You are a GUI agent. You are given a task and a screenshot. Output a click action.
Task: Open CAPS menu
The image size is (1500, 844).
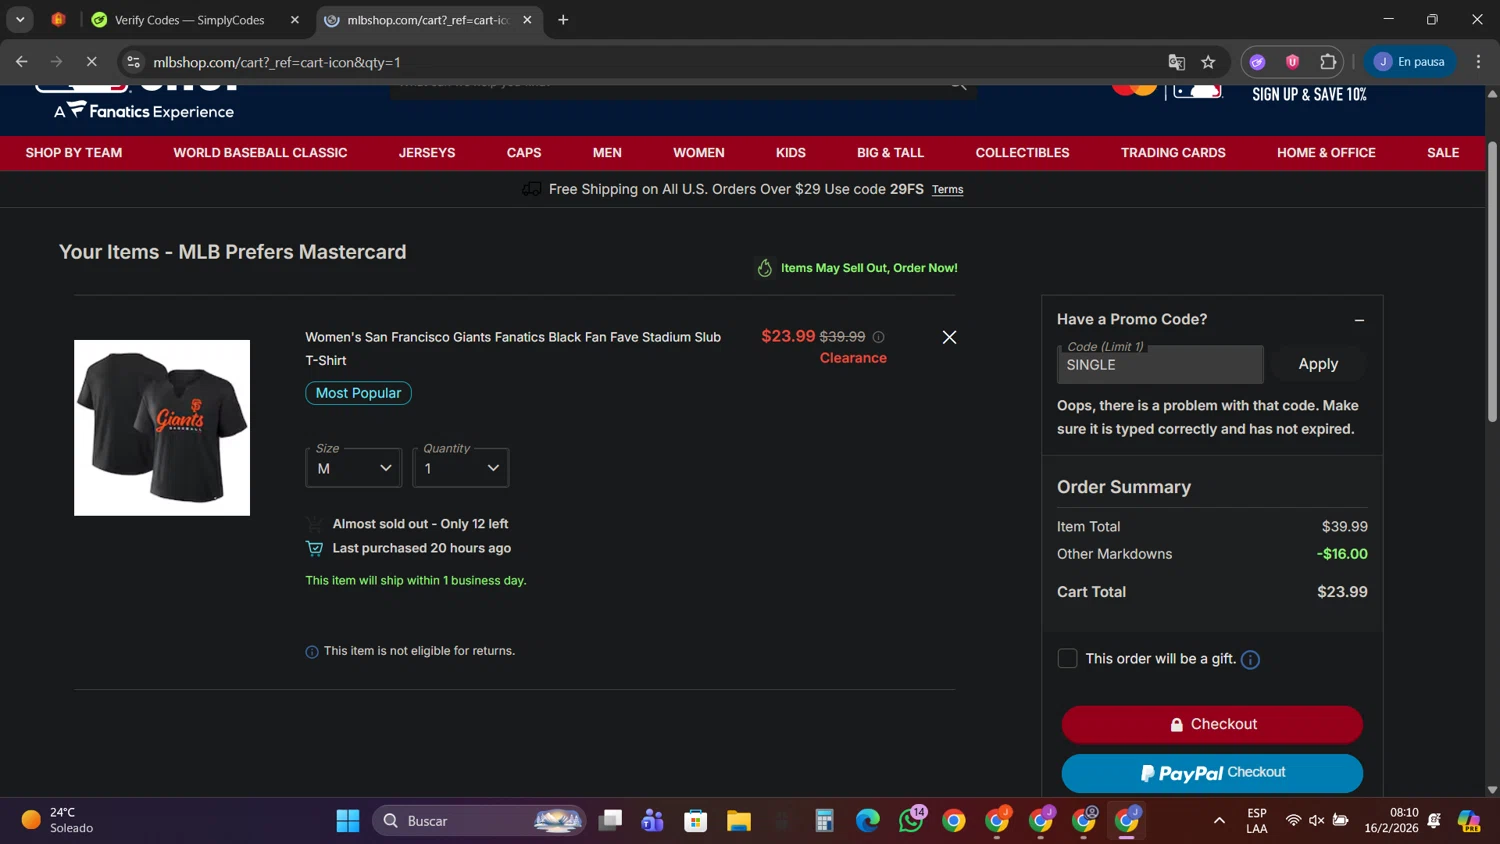524,153
